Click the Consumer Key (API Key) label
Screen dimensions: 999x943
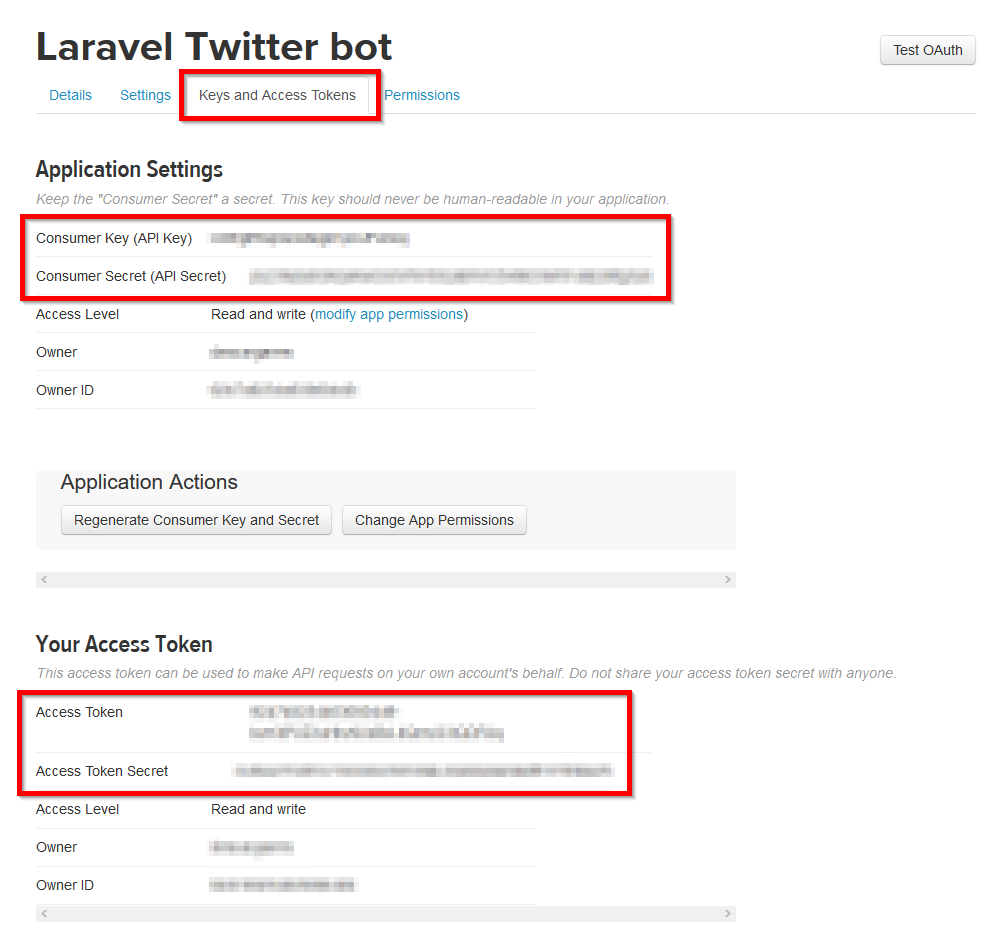click(x=114, y=238)
